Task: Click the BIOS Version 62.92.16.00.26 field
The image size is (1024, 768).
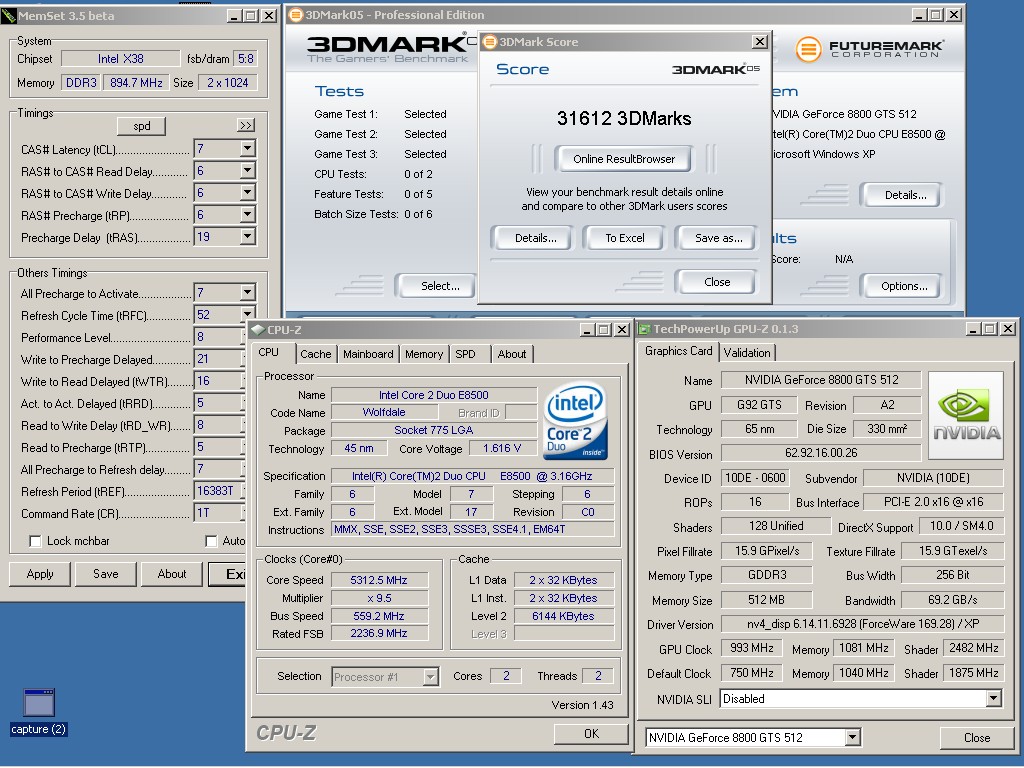Action: [x=821, y=453]
